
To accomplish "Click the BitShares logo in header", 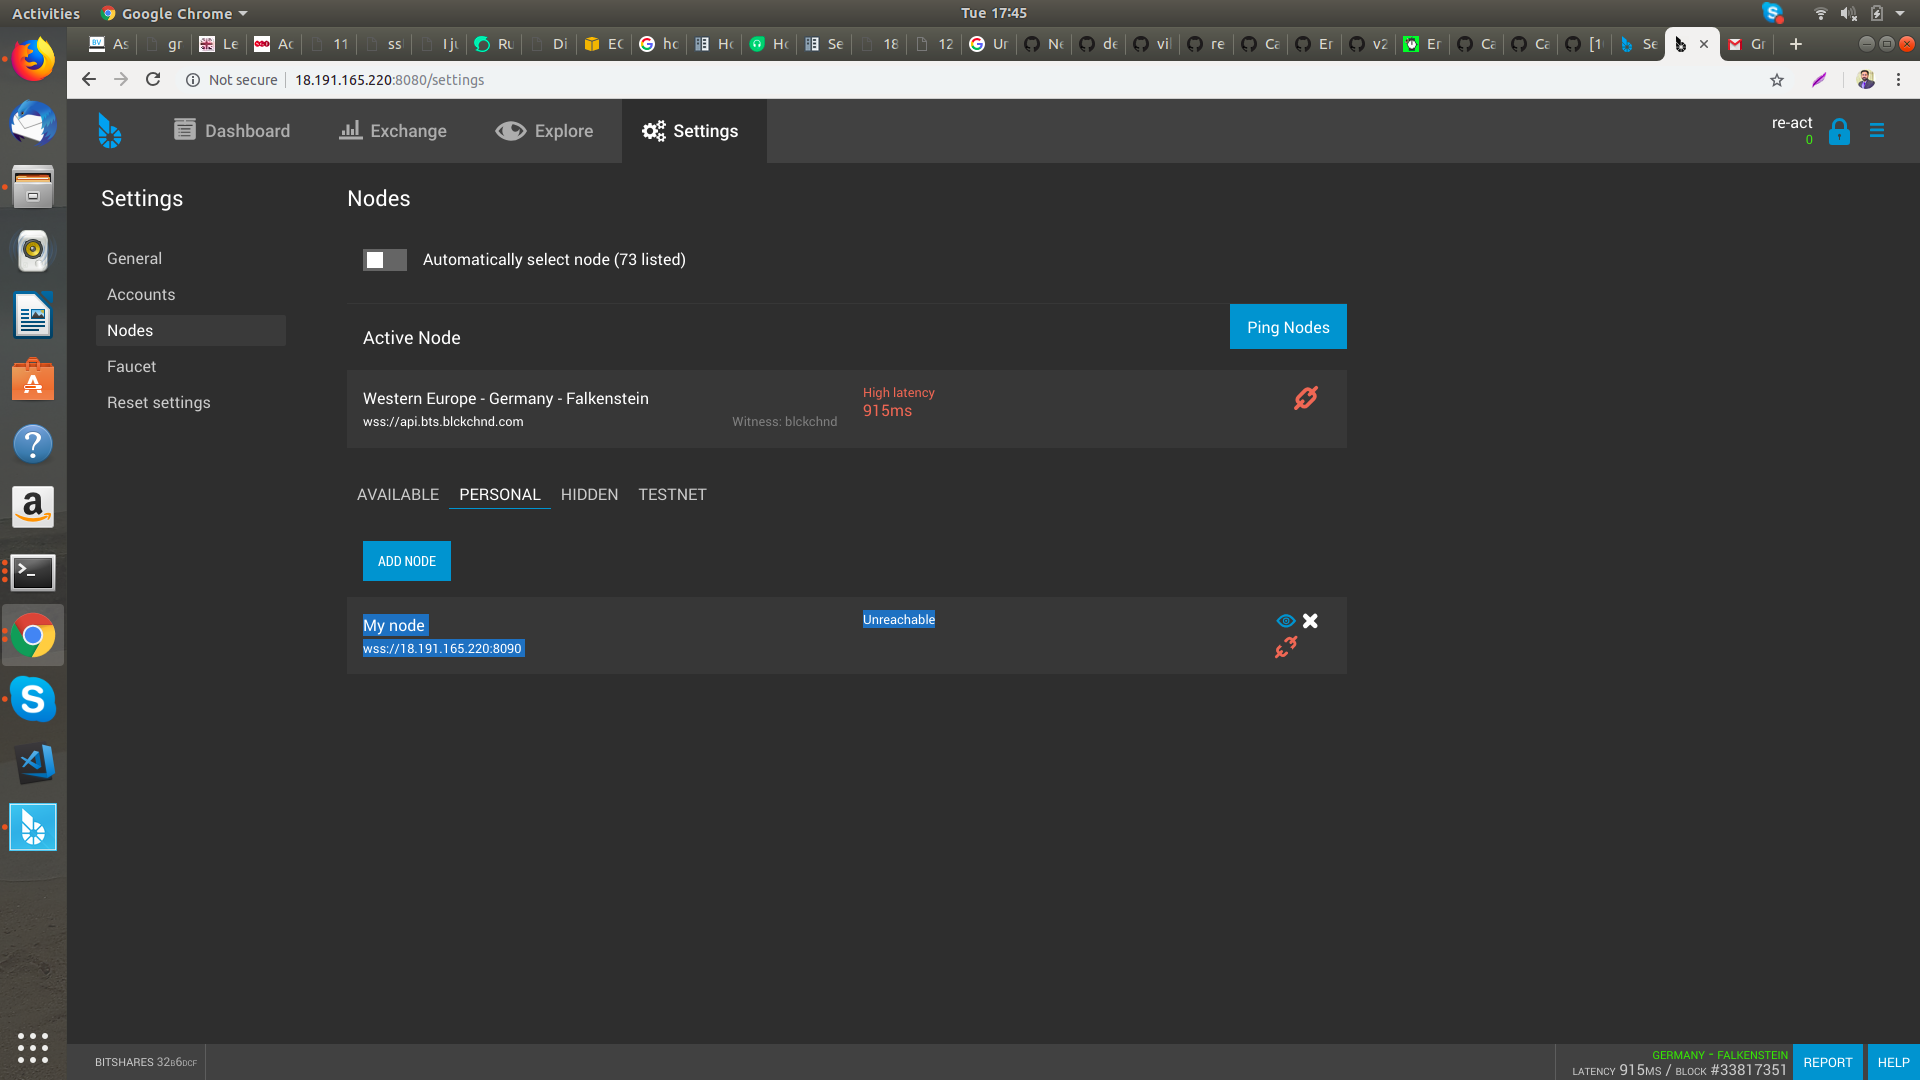I will click(110, 131).
